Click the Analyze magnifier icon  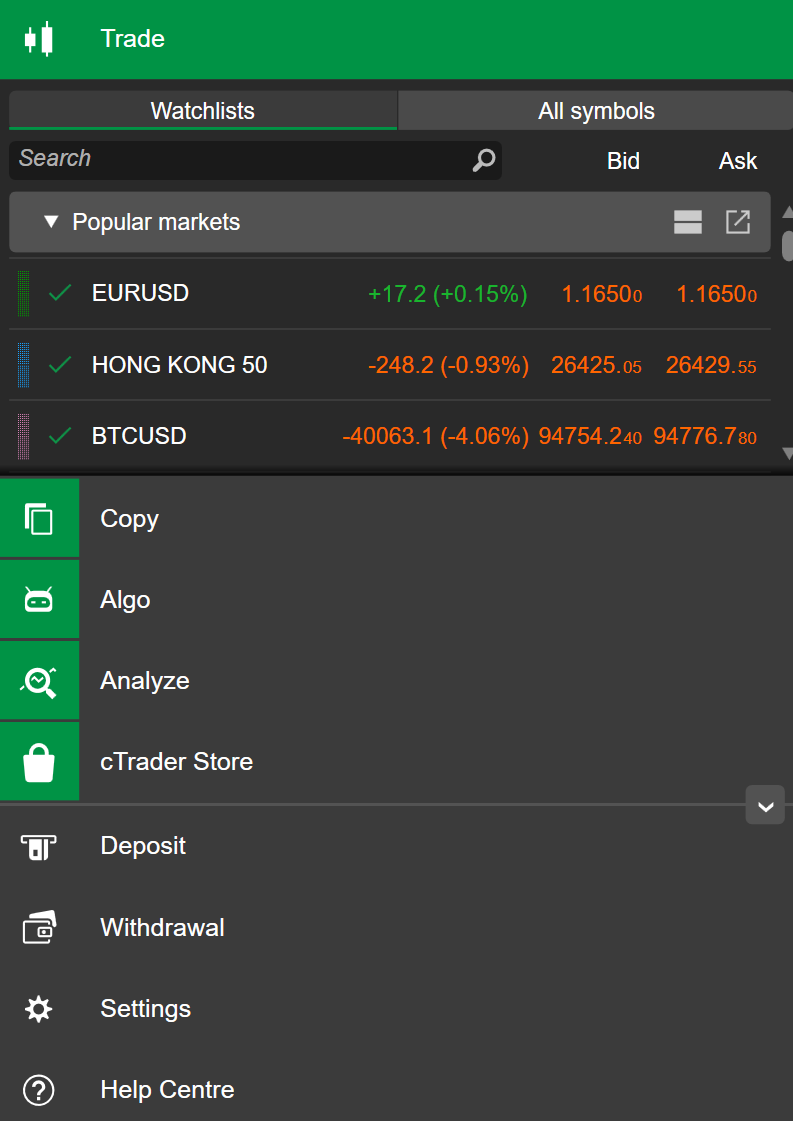[x=39, y=681]
